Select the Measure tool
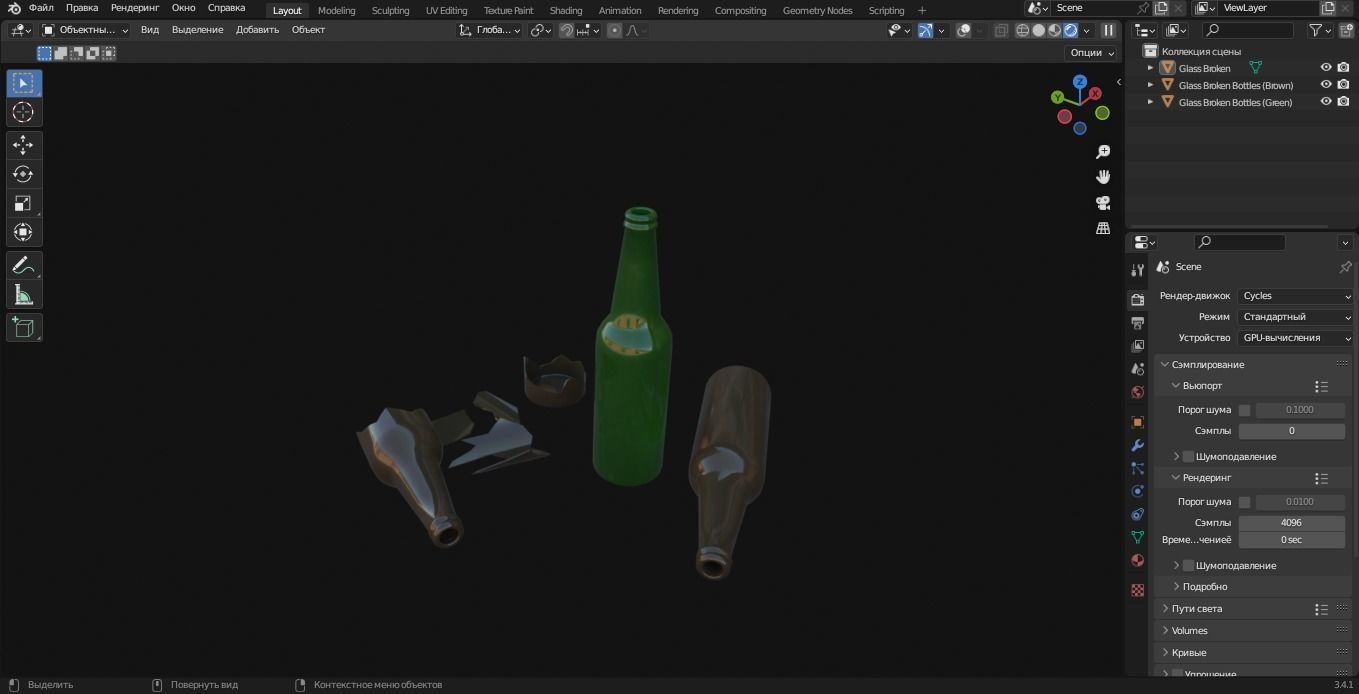 point(22,294)
